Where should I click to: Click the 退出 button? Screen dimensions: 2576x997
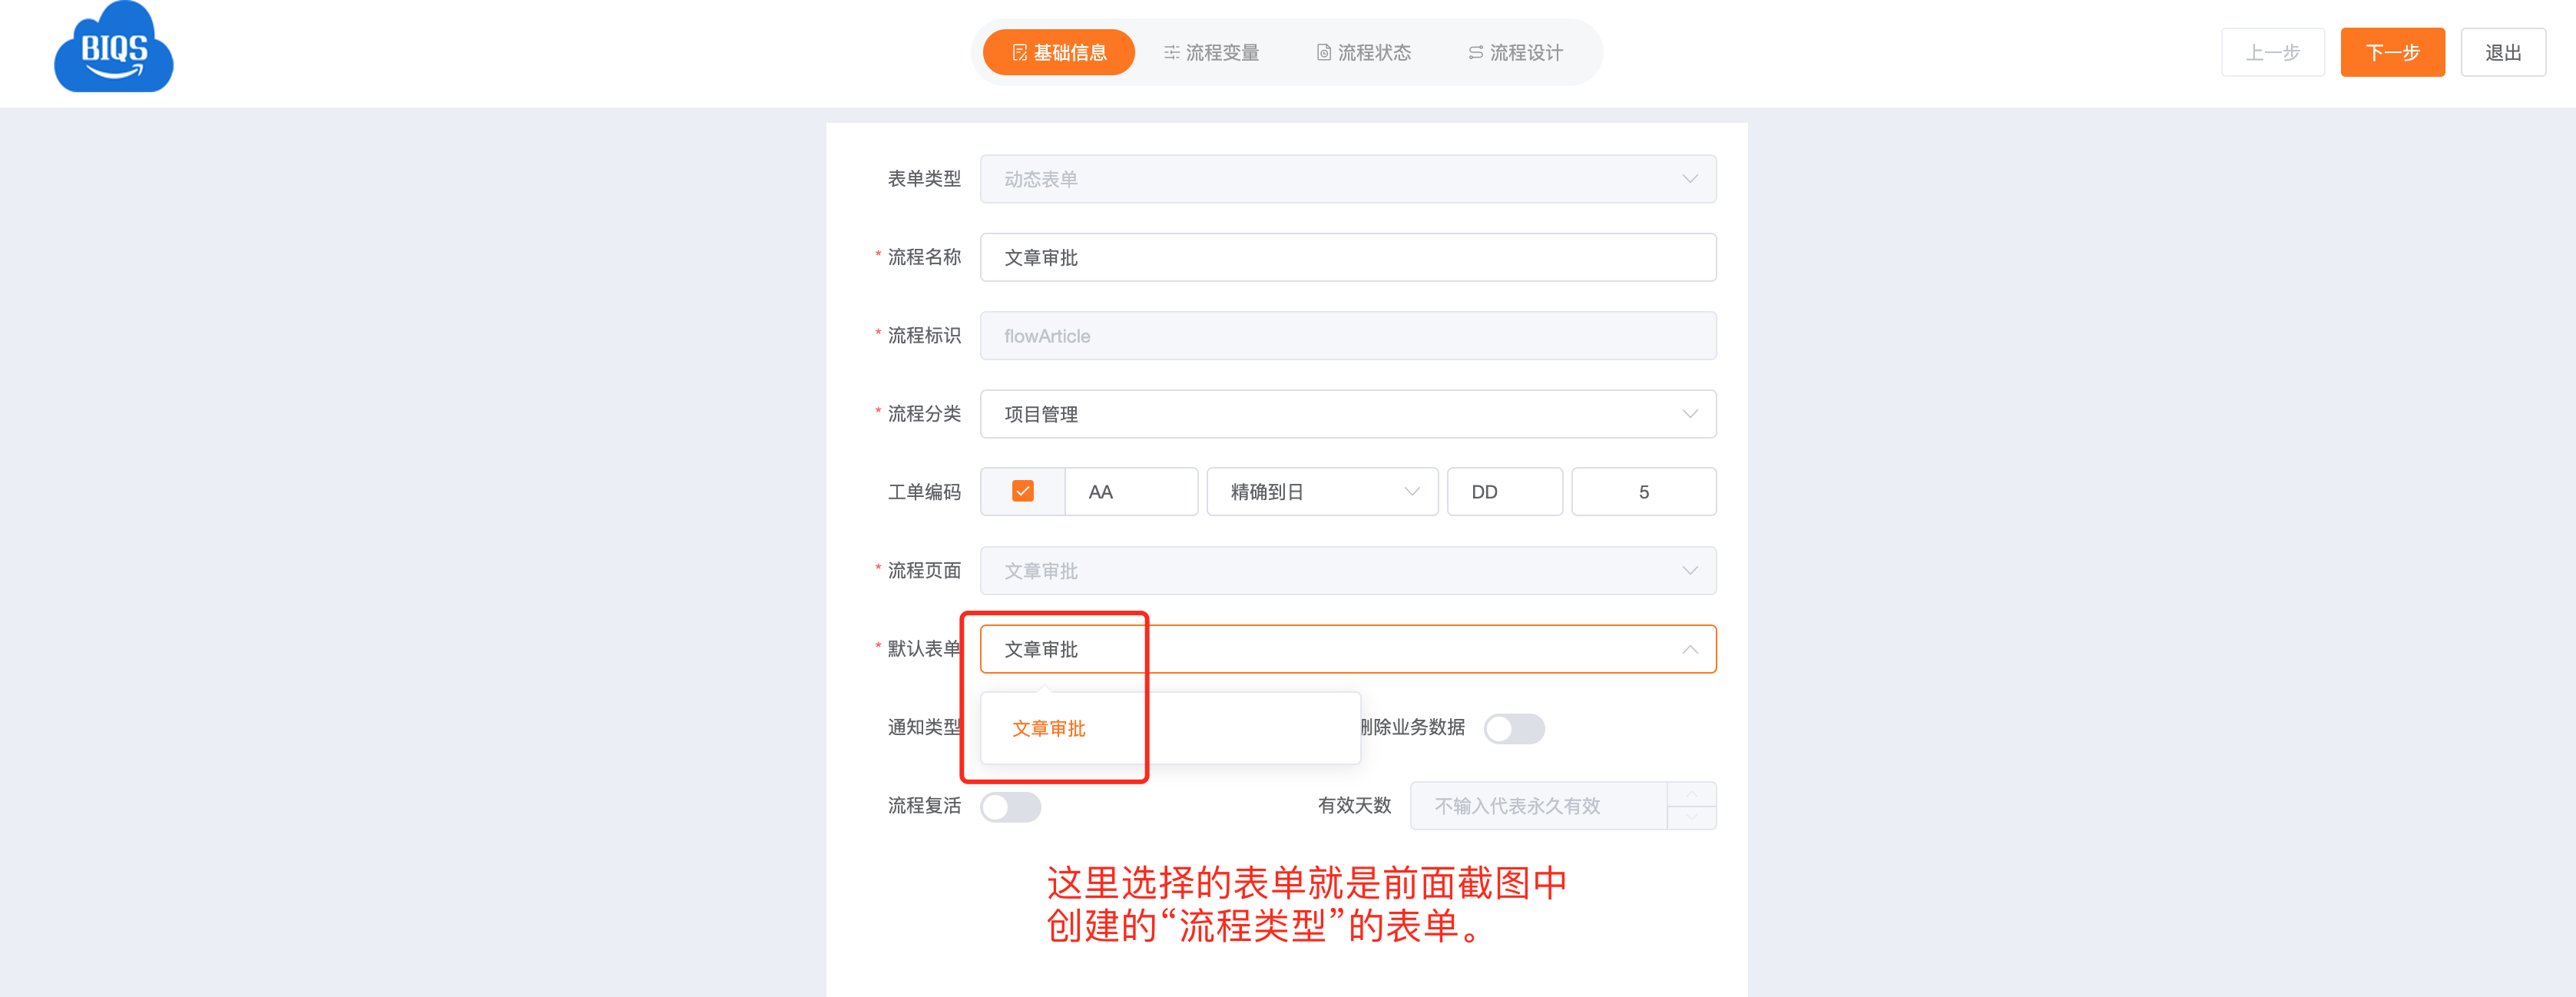tap(2503, 53)
